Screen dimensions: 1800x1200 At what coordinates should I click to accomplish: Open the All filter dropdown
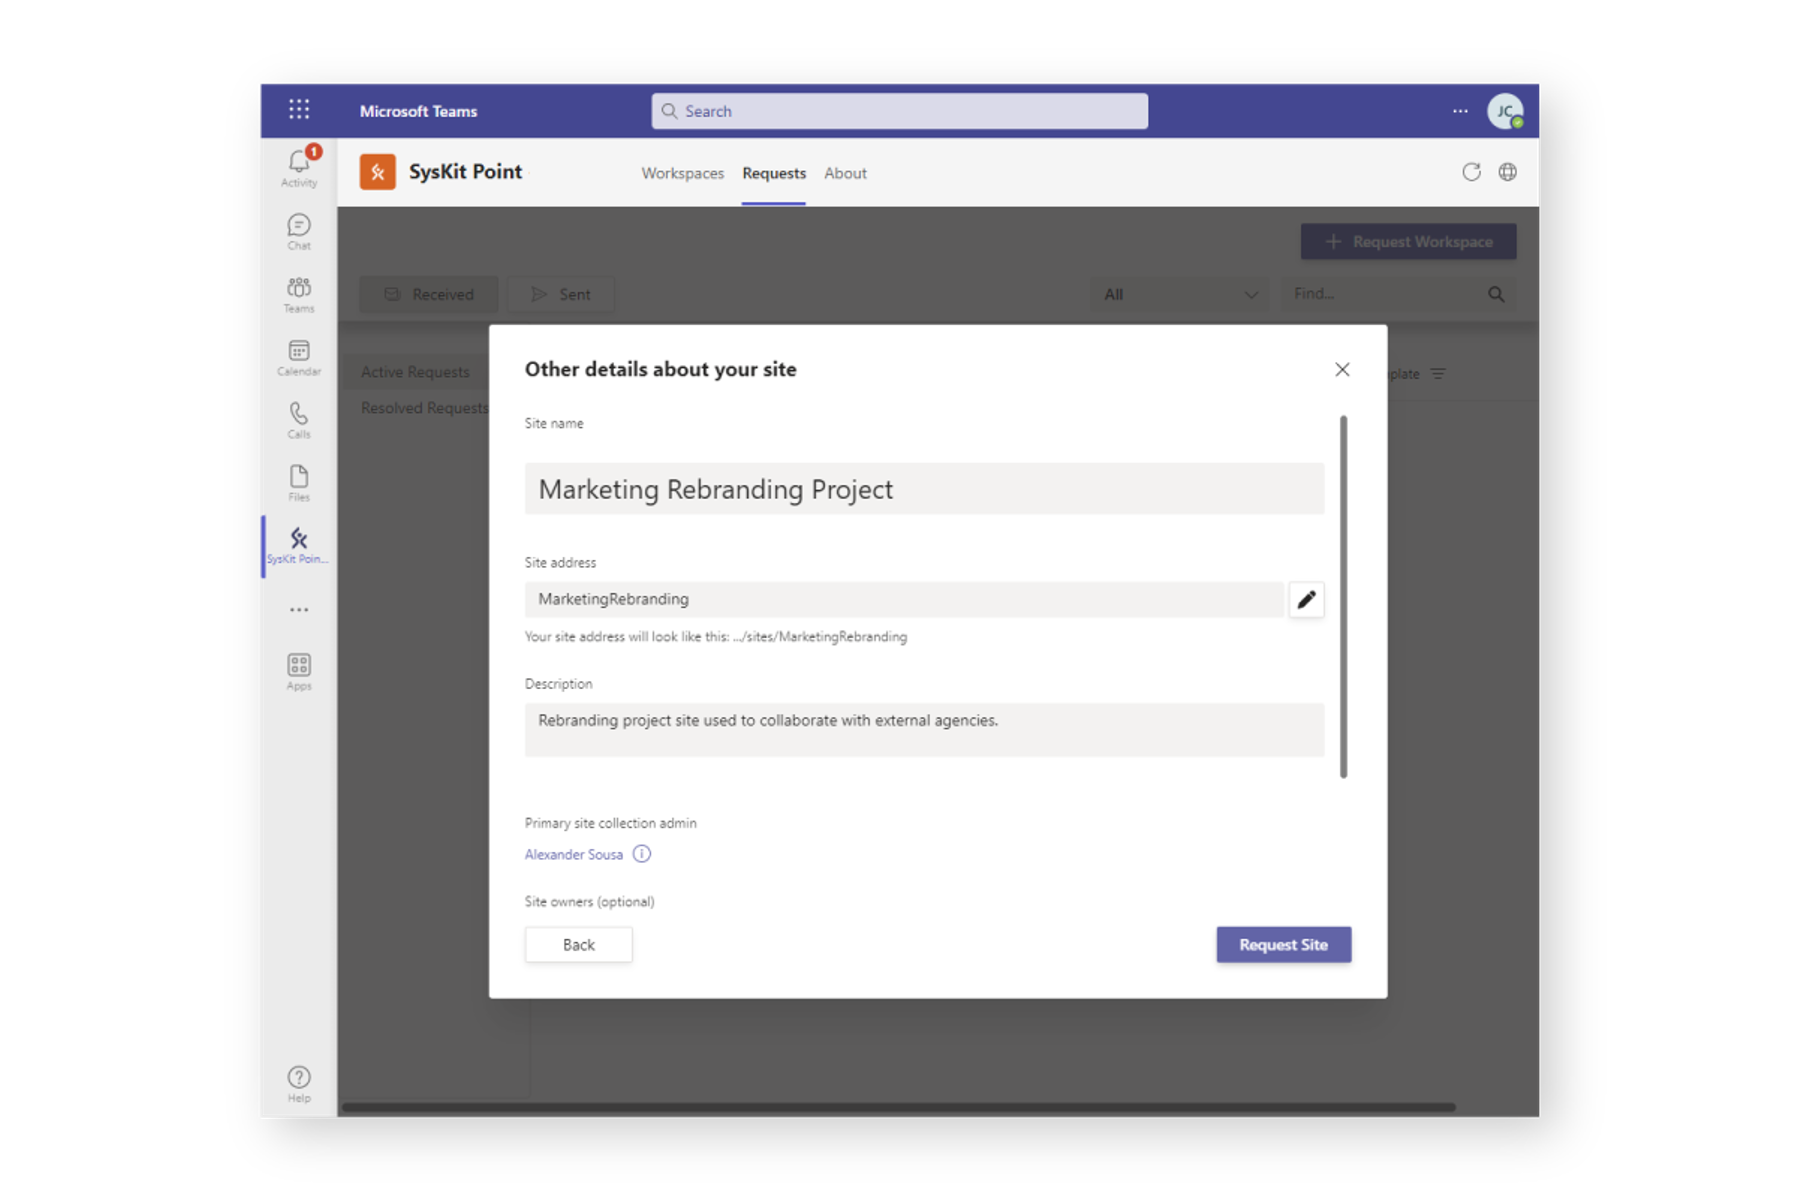(1180, 294)
